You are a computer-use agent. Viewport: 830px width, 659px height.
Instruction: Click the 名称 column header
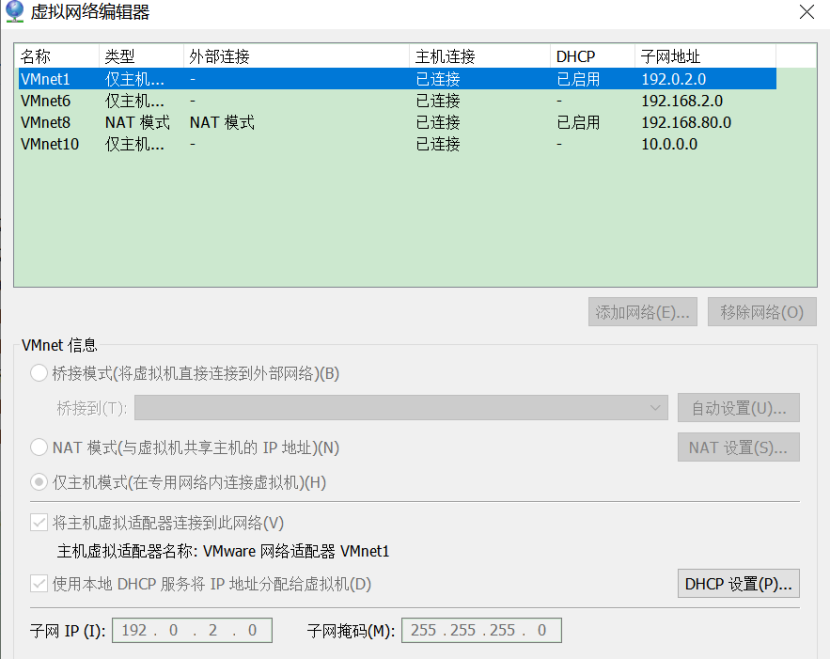tap(57, 56)
